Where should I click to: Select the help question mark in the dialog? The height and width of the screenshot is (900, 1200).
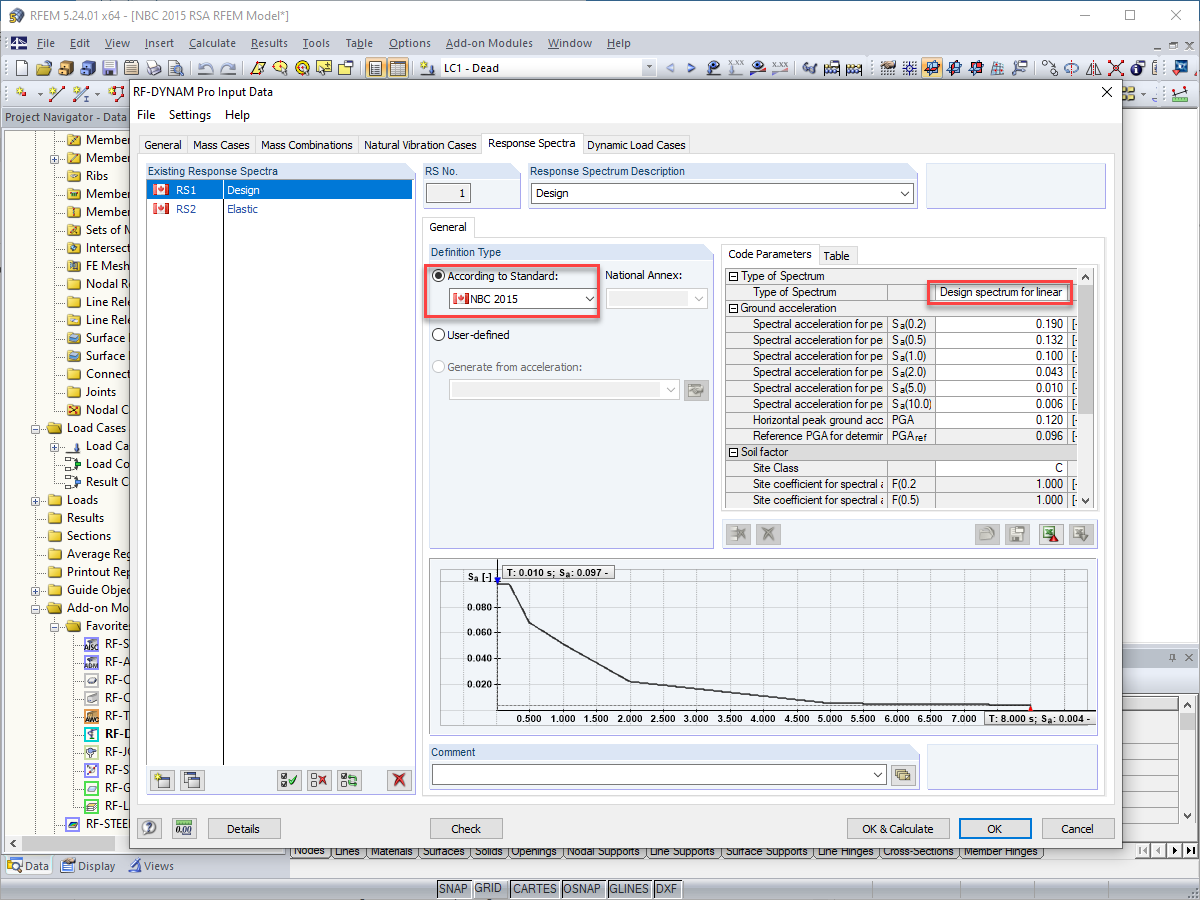149,828
